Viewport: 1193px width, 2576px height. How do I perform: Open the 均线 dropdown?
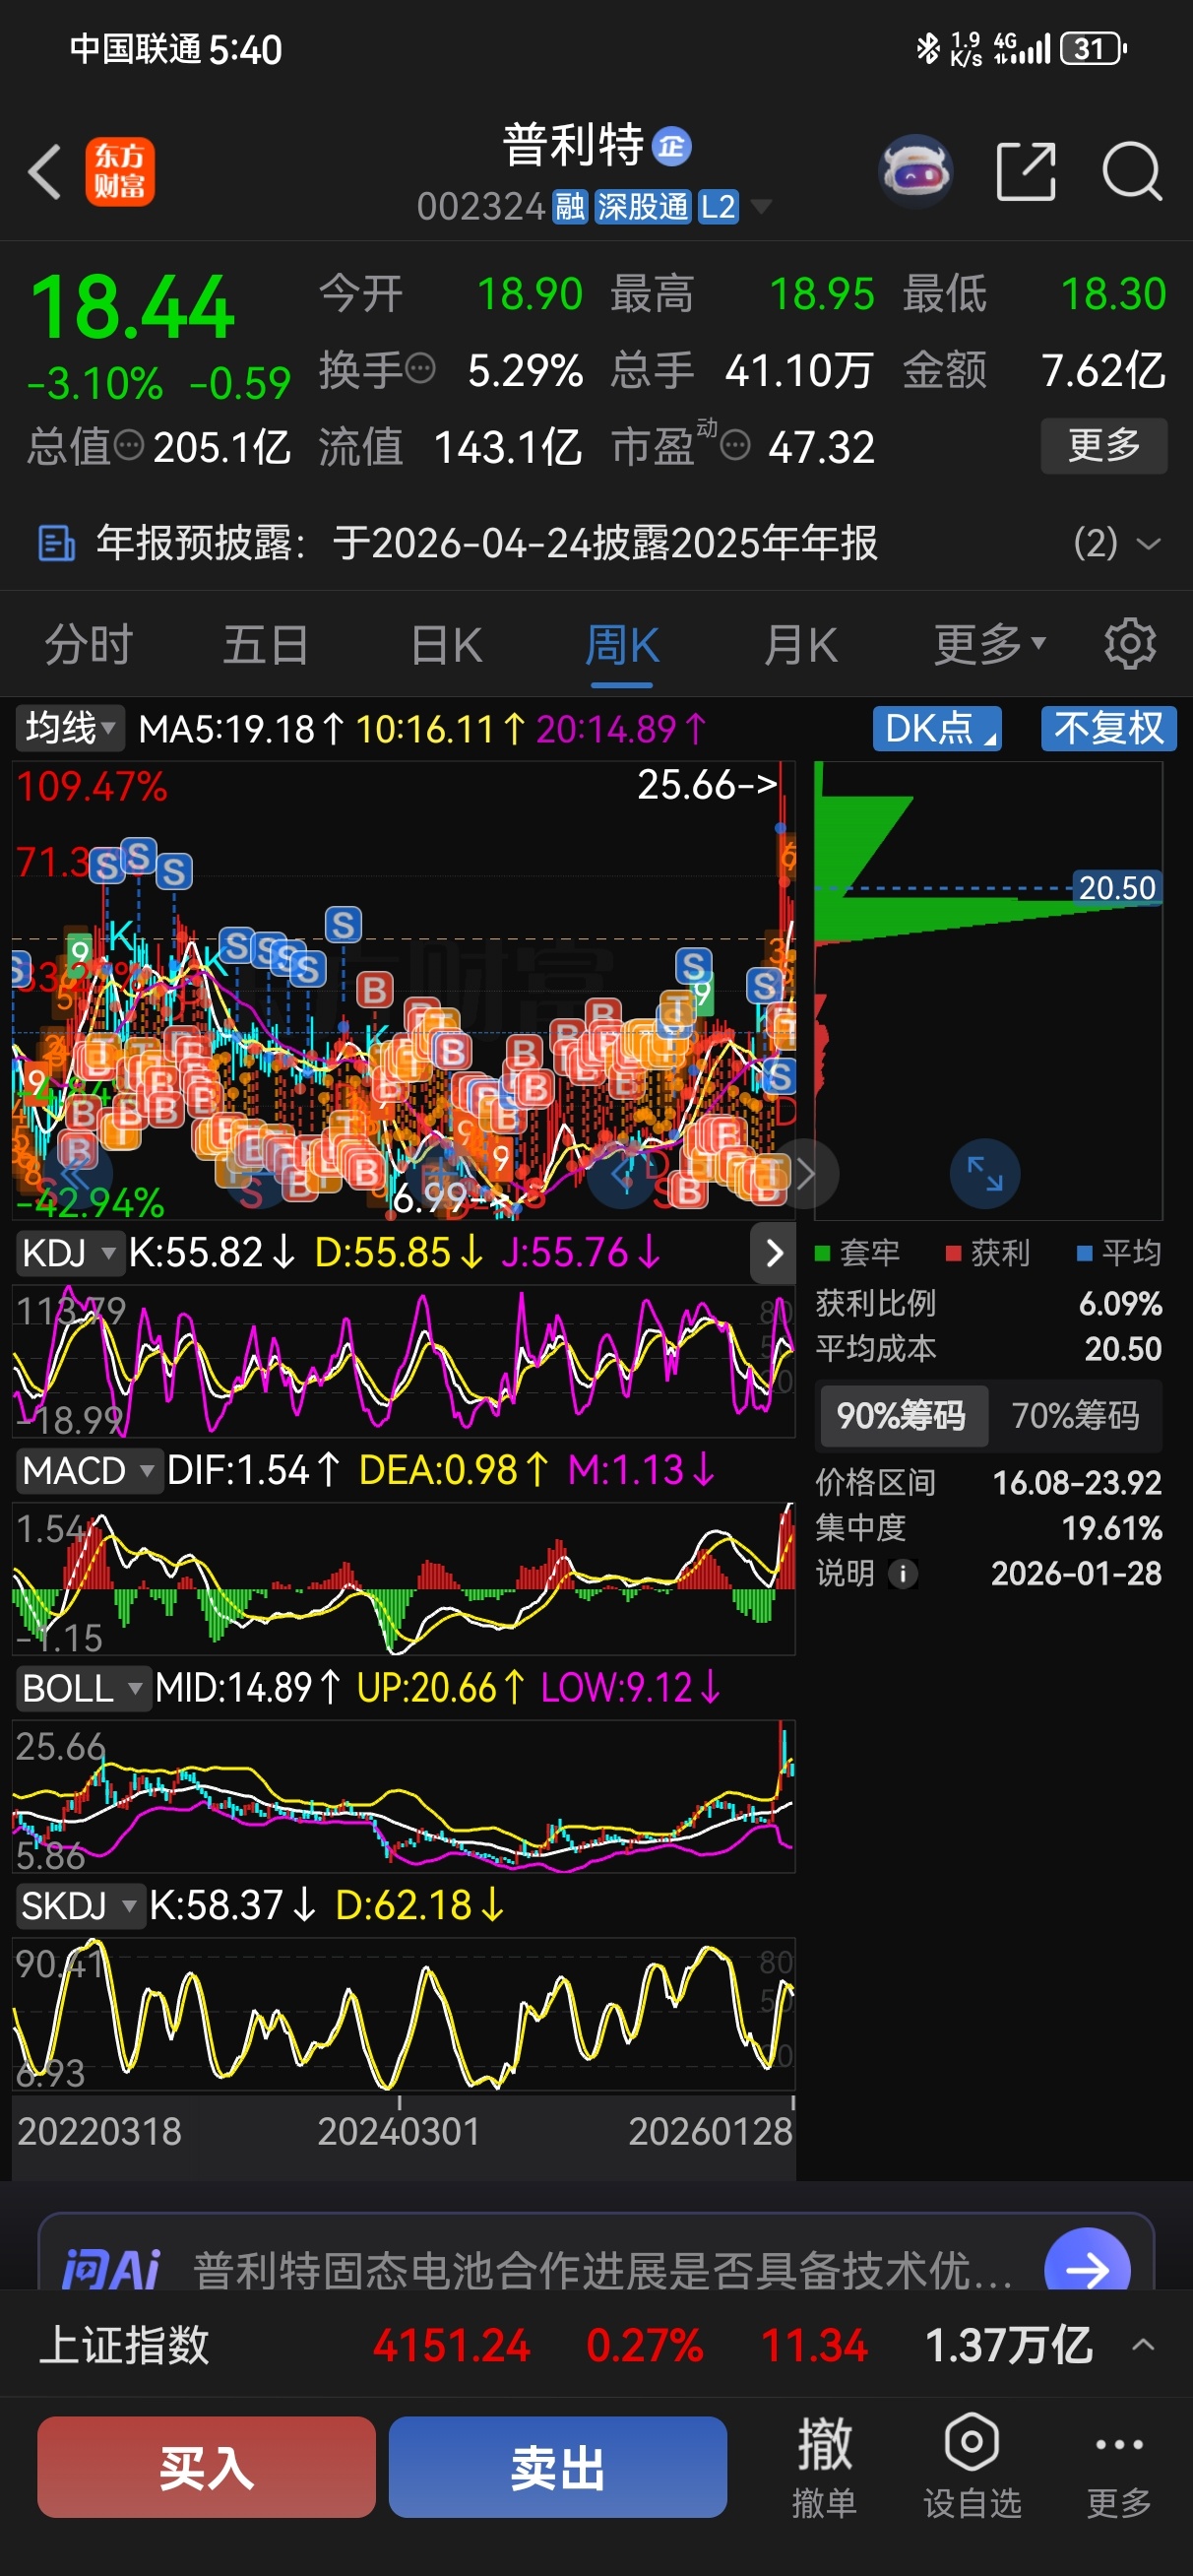coord(70,728)
